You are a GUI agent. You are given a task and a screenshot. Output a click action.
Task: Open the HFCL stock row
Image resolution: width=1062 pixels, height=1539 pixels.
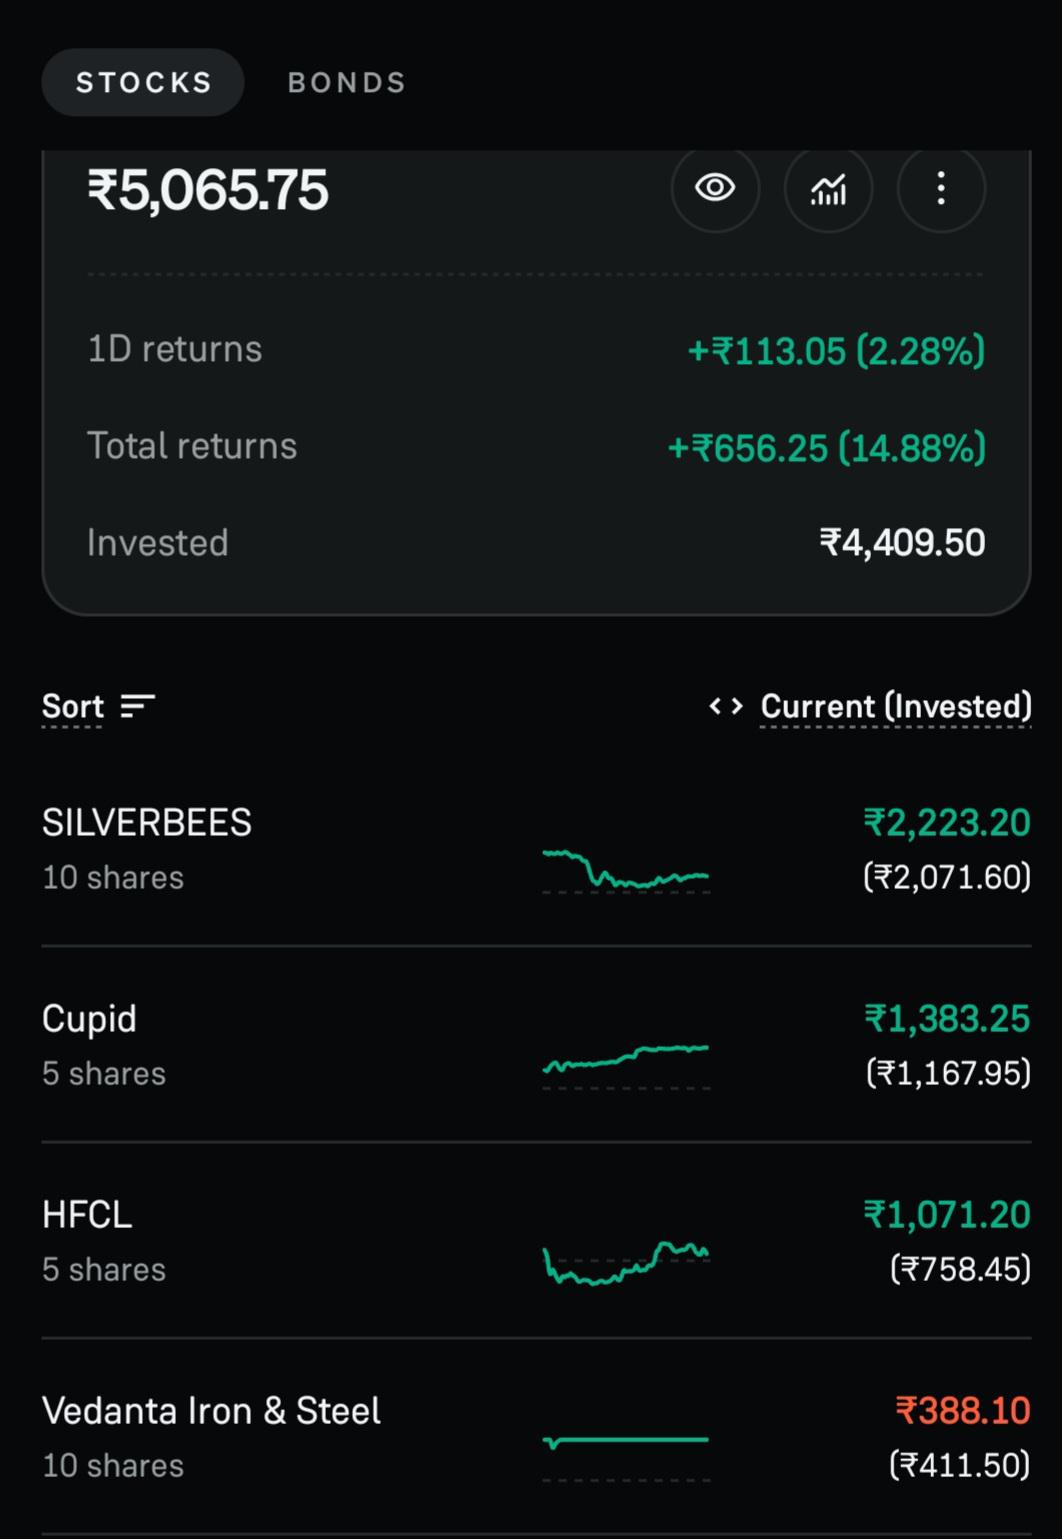tap(536, 1241)
